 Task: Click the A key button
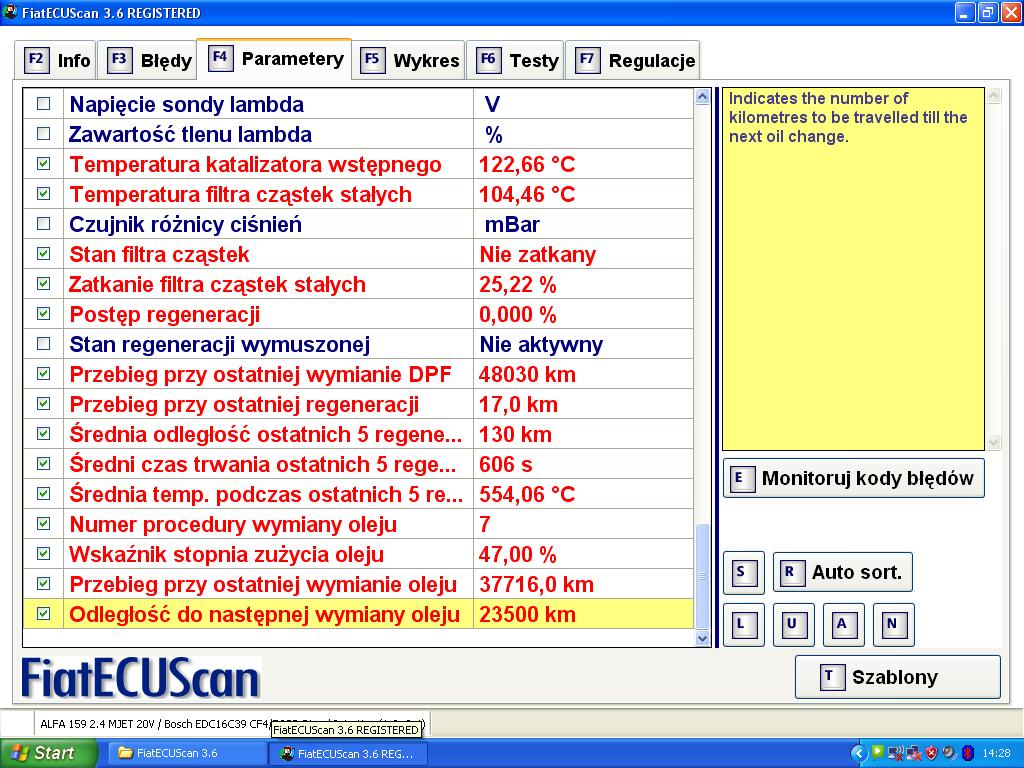(x=843, y=624)
